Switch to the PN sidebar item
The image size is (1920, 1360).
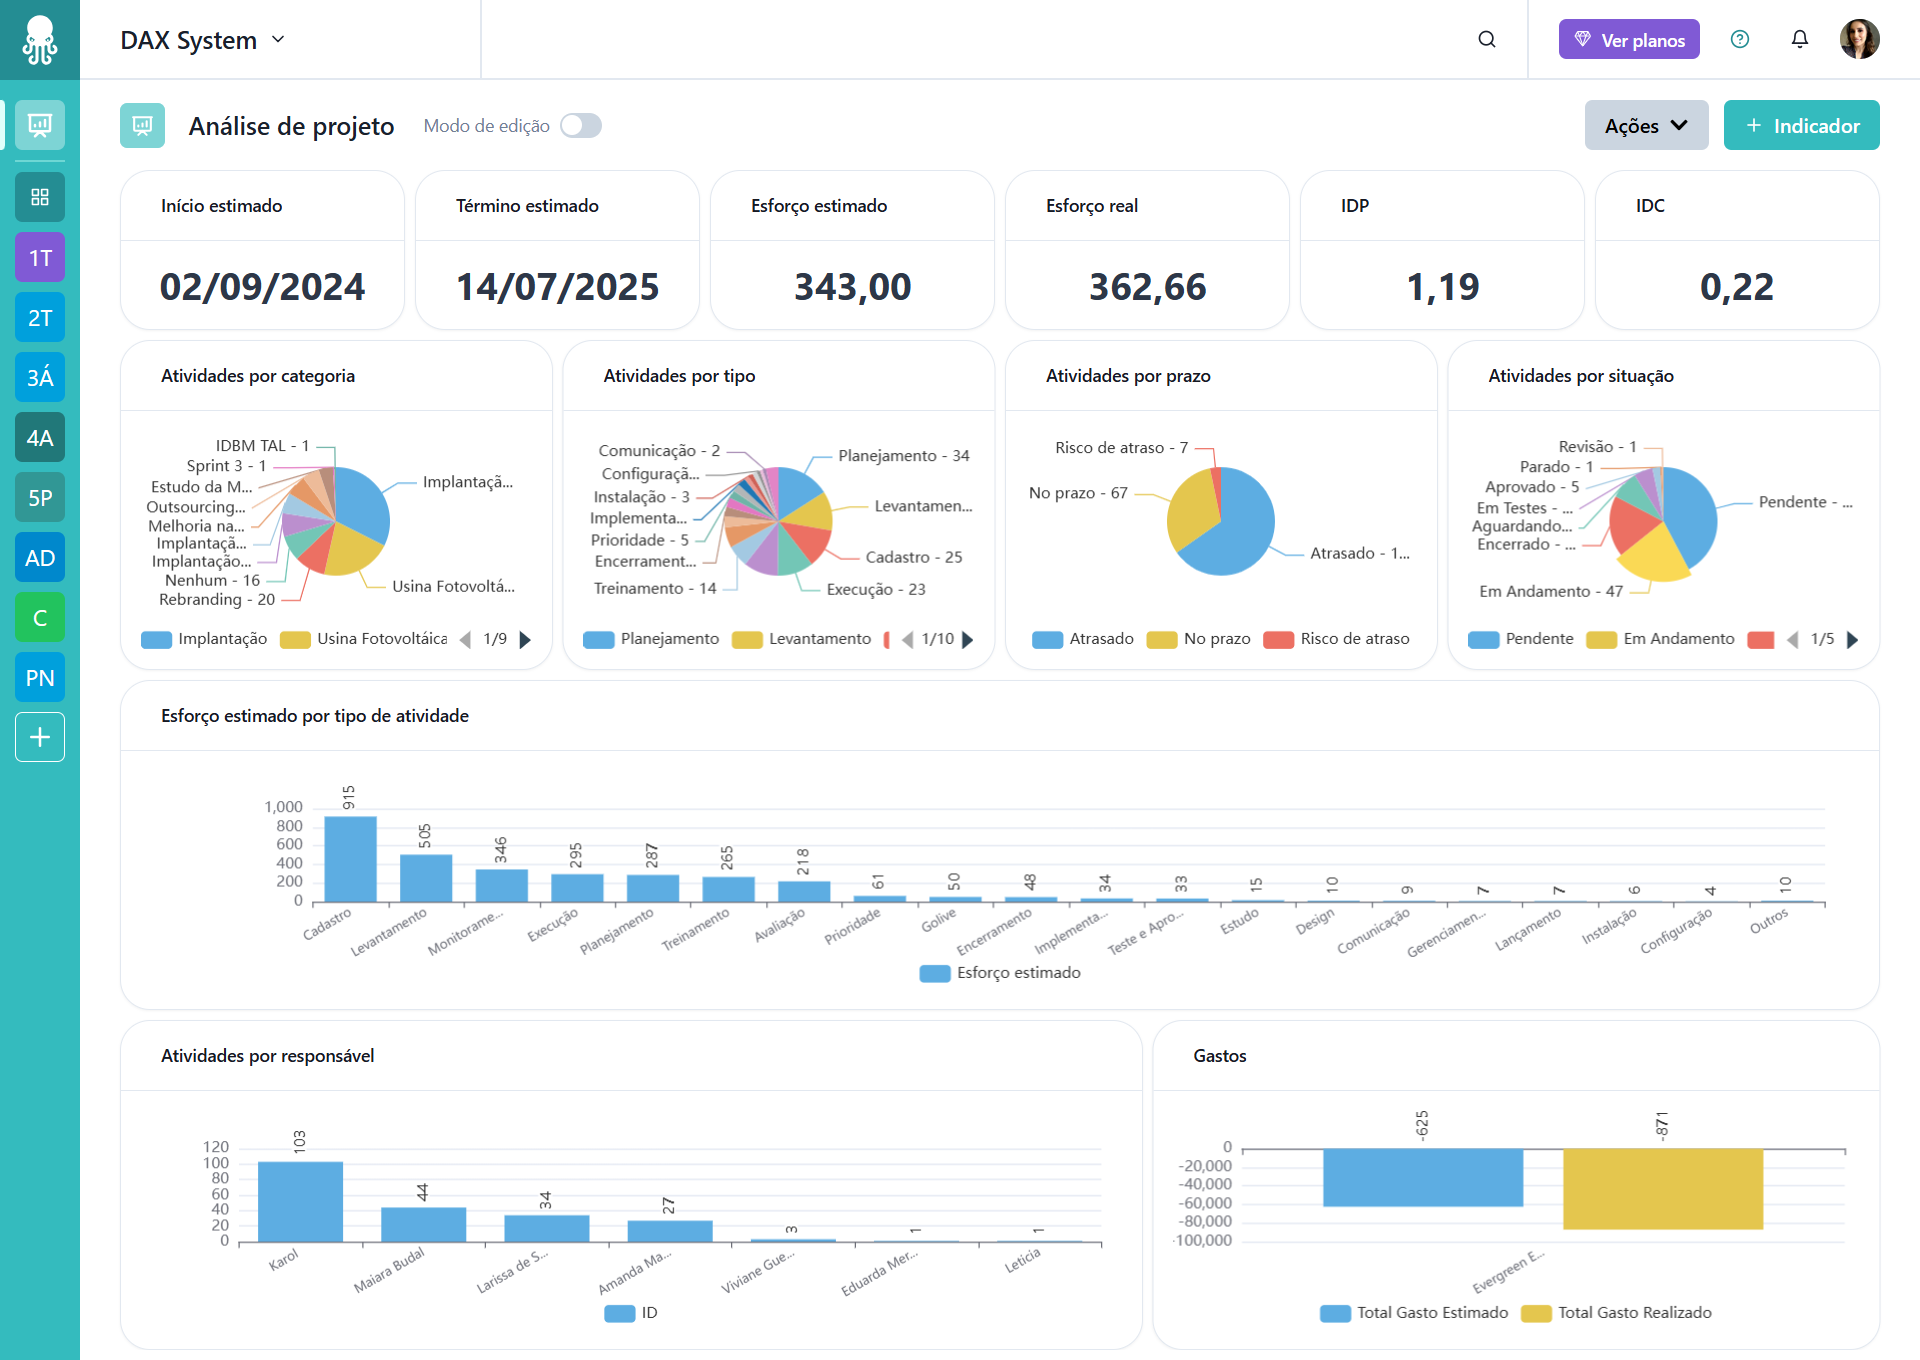pyautogui.click(x=40, y=678)
